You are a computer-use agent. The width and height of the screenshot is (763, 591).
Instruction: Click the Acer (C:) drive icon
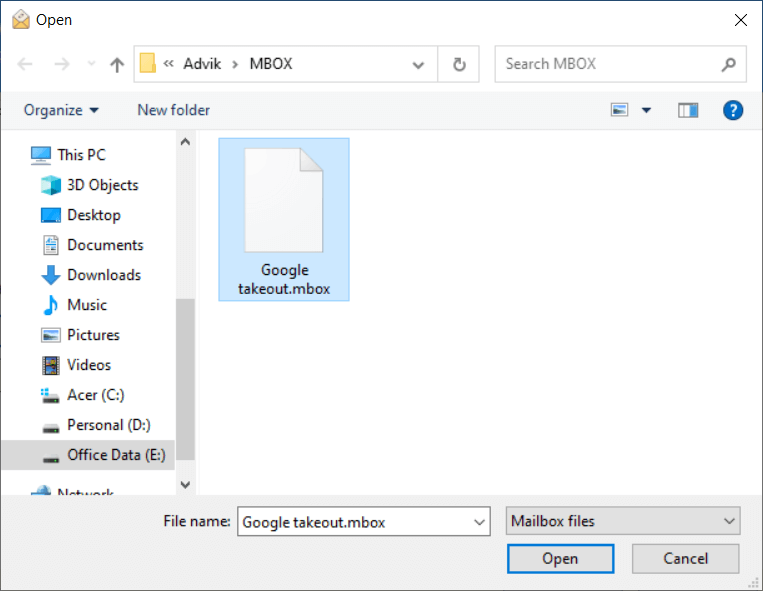(x=50, y=396)
